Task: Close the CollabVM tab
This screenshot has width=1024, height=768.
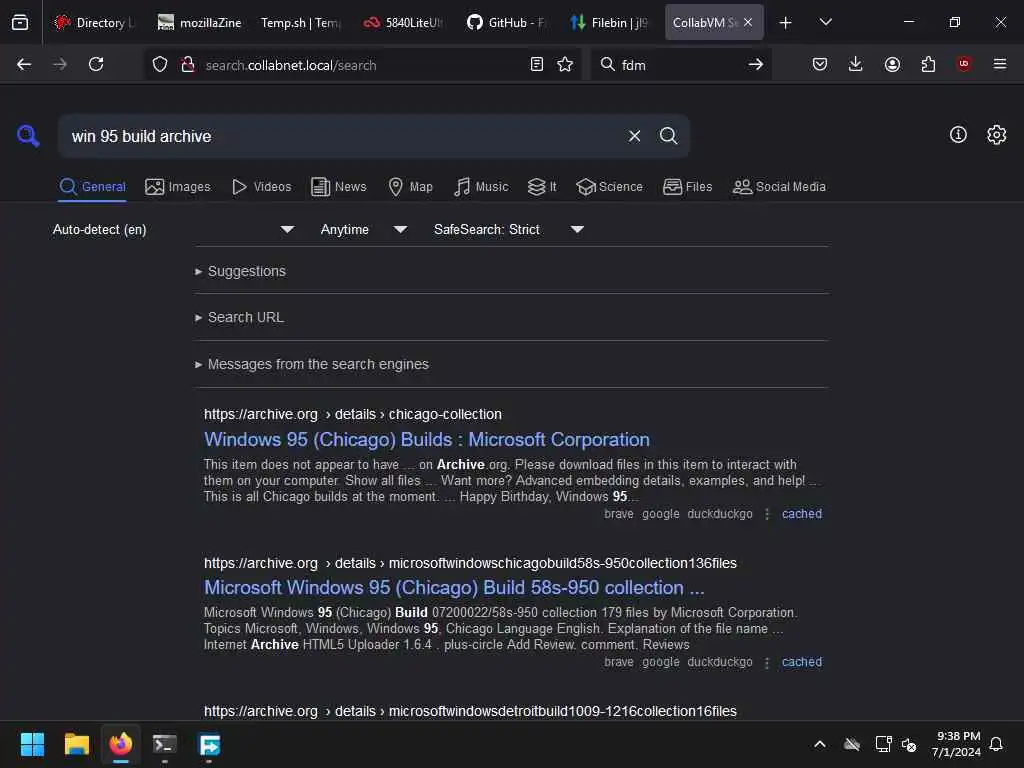Action: tap(748, 22)
